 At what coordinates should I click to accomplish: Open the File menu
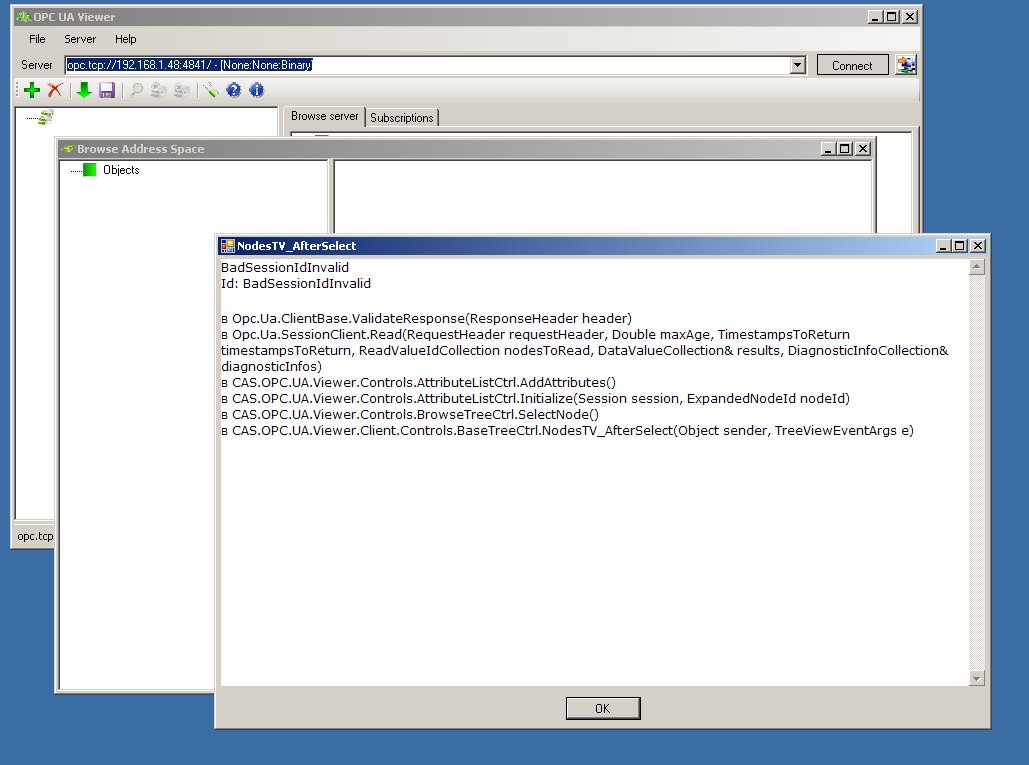(x=37, y=39)
